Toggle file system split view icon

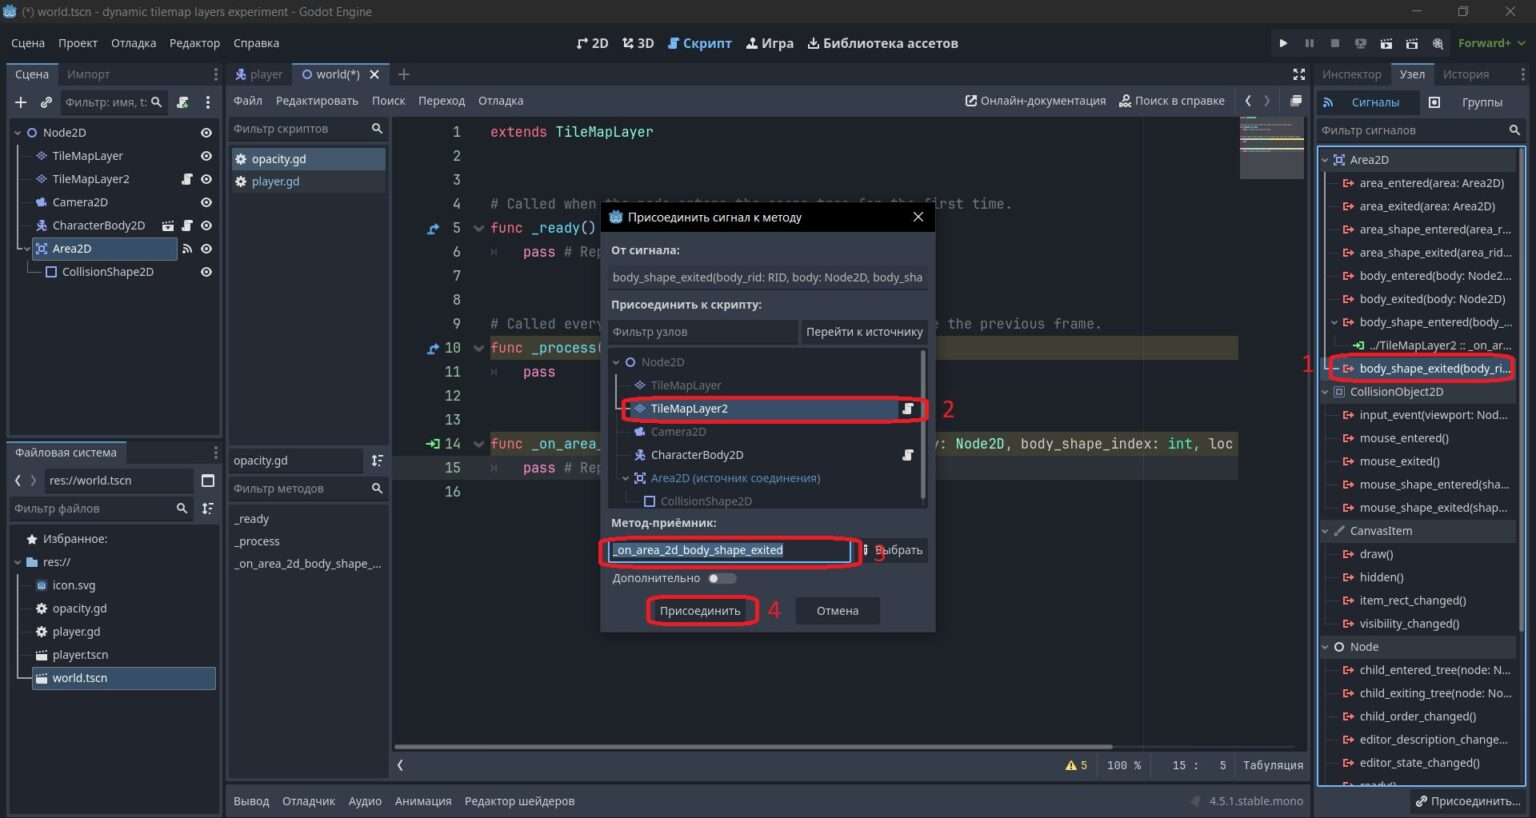[208, 481]
